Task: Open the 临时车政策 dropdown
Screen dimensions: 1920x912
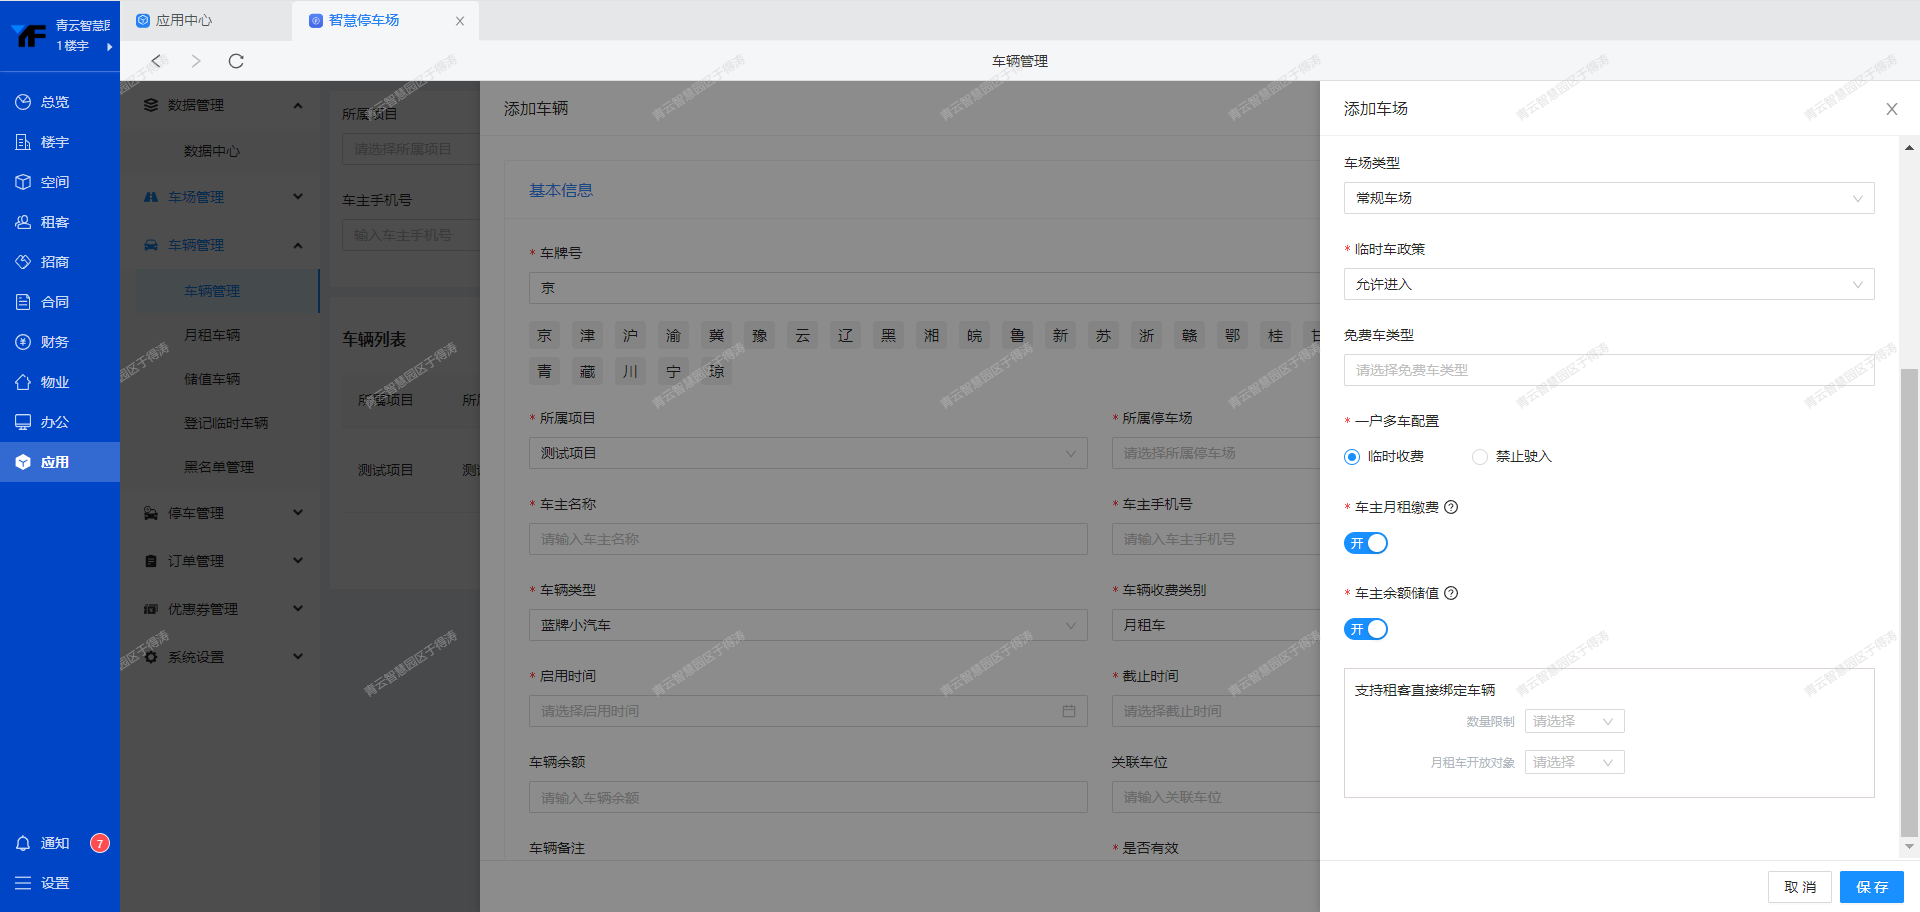Action: click(x=1608, y=284)
